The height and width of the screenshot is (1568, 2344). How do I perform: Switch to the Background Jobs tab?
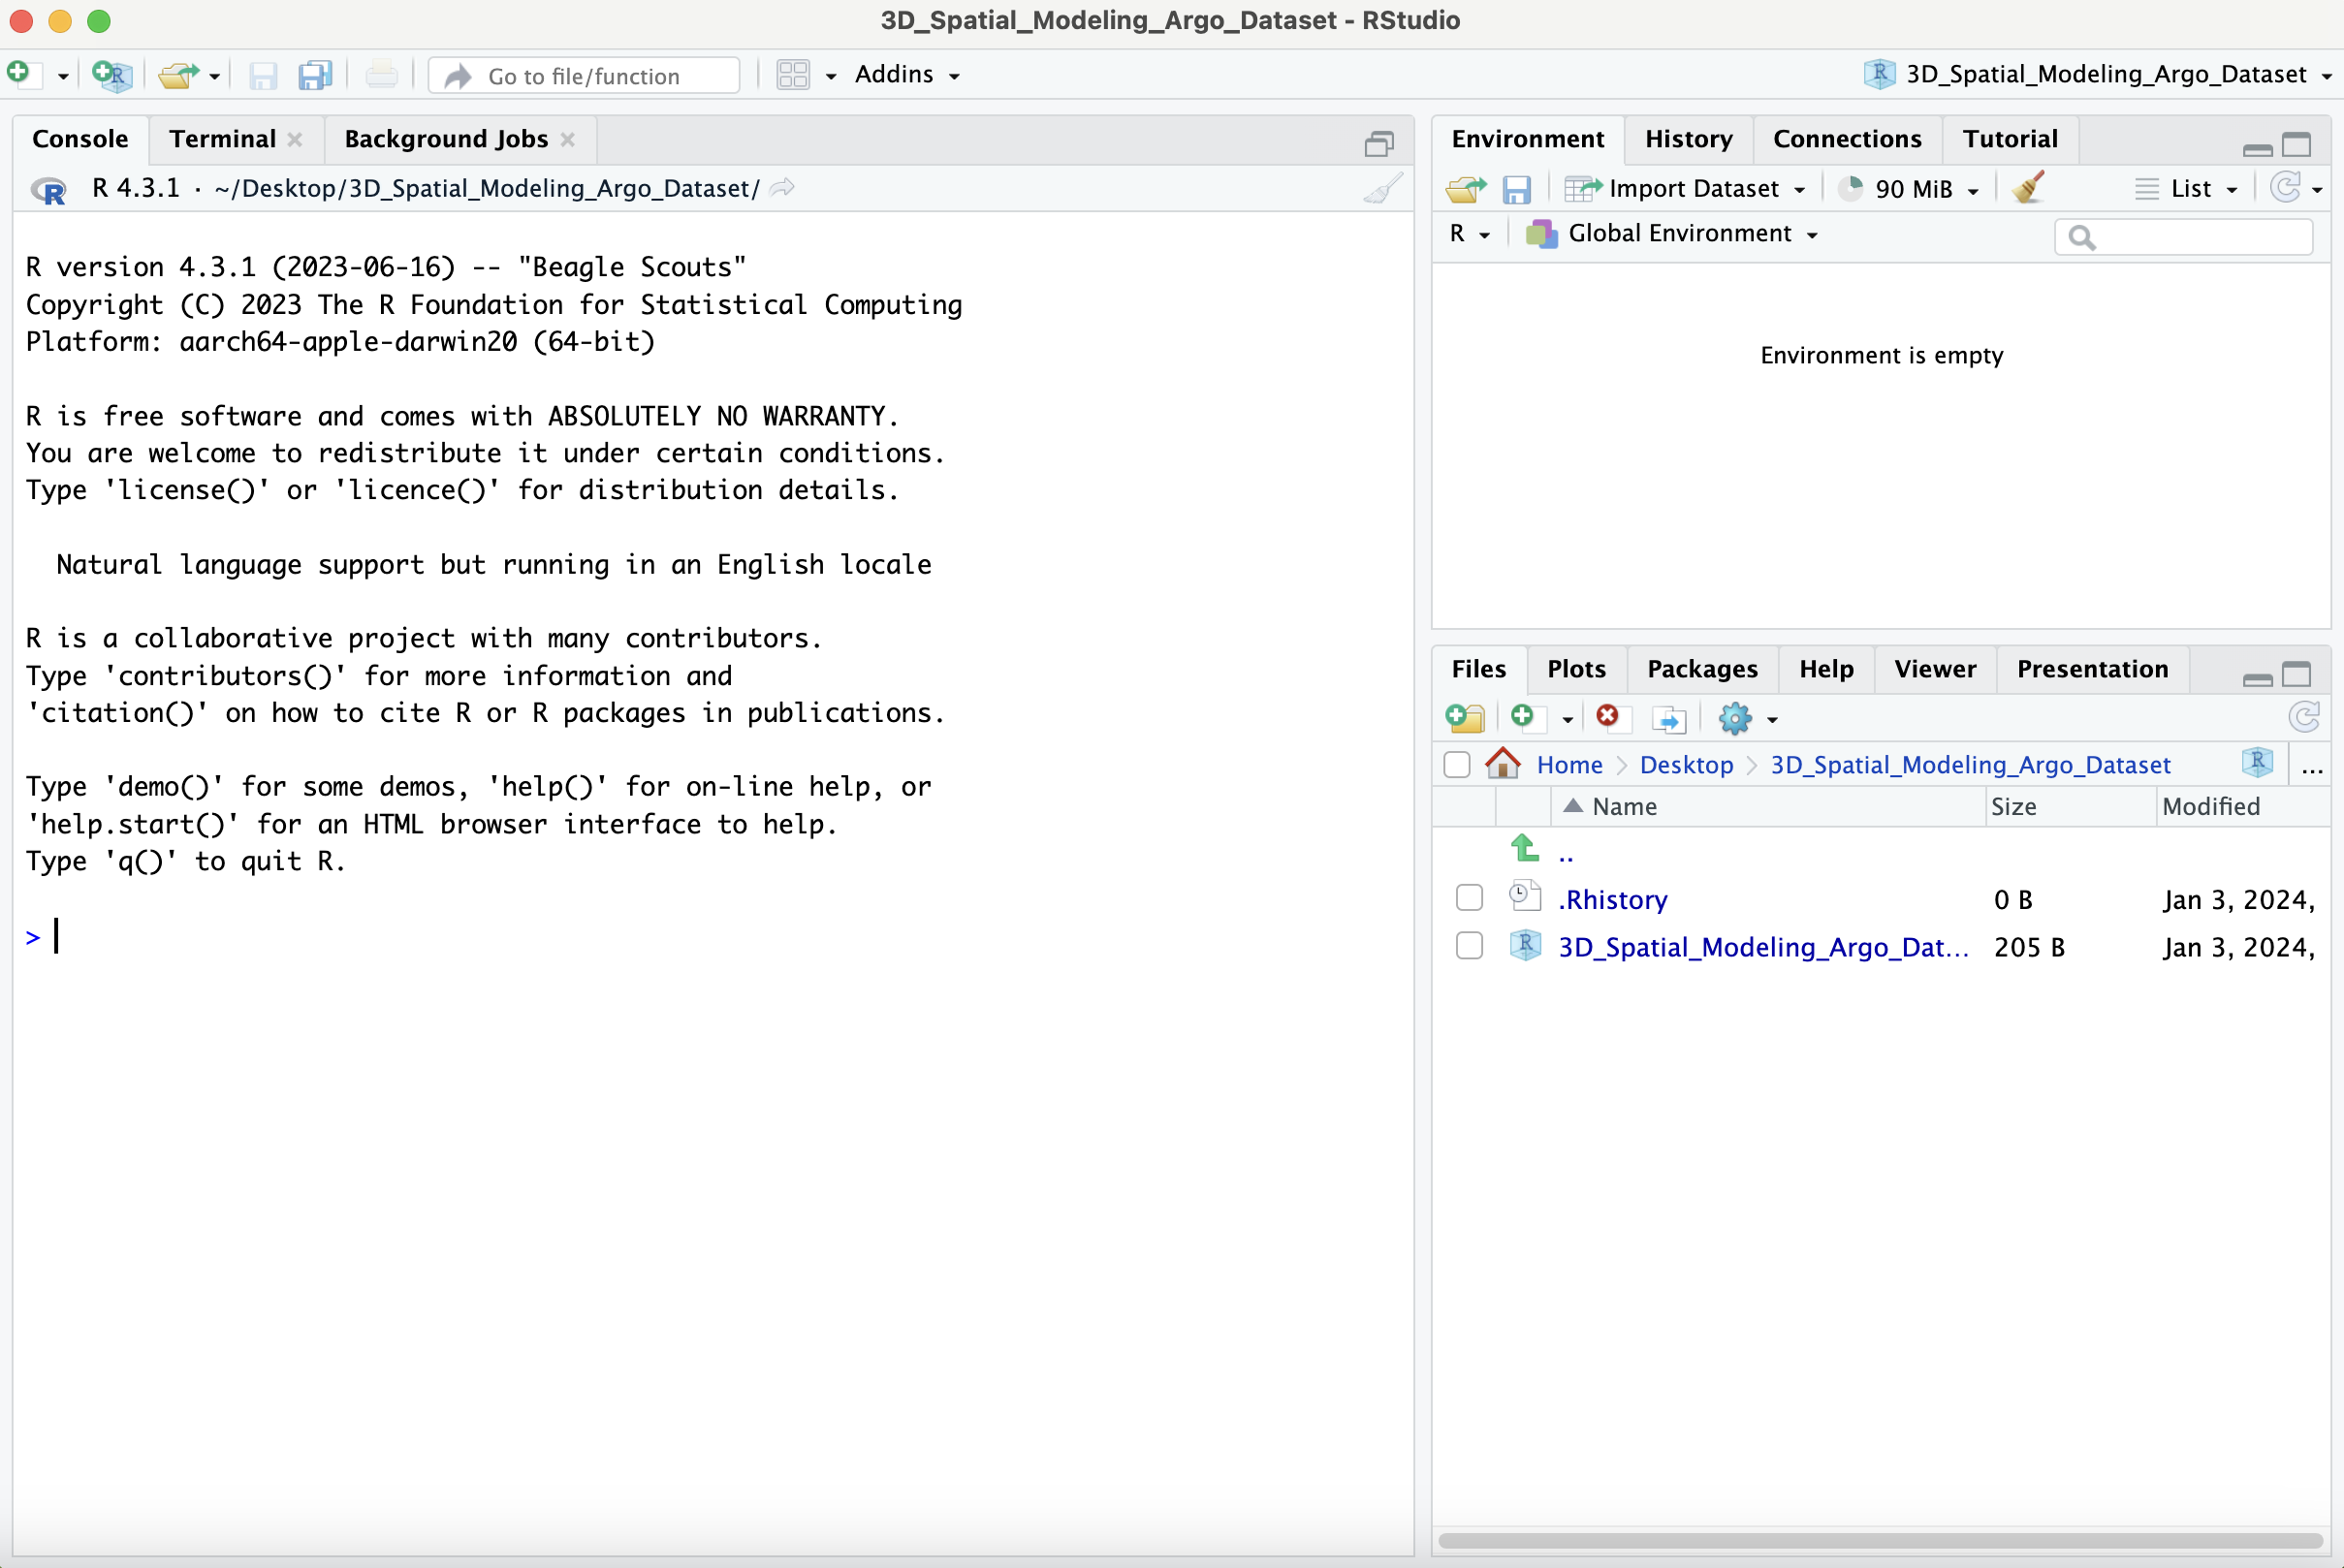click(446, 139)
